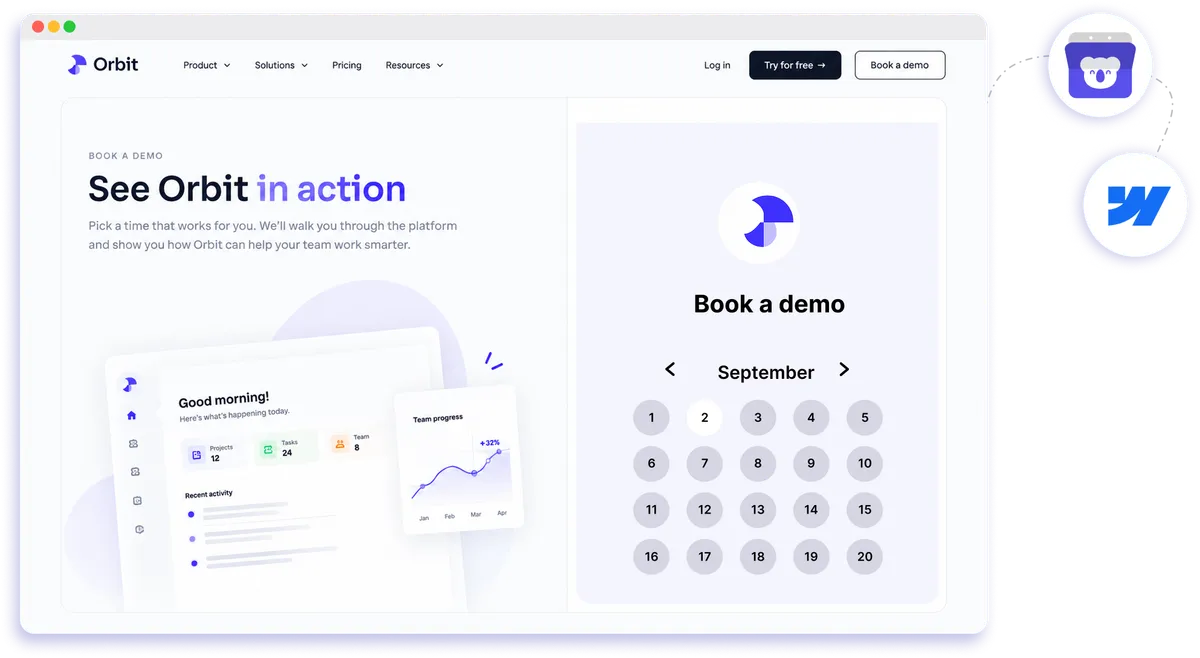Click the September month label
Viewport: 1200px width, 658px height.
tap(766, 372)
